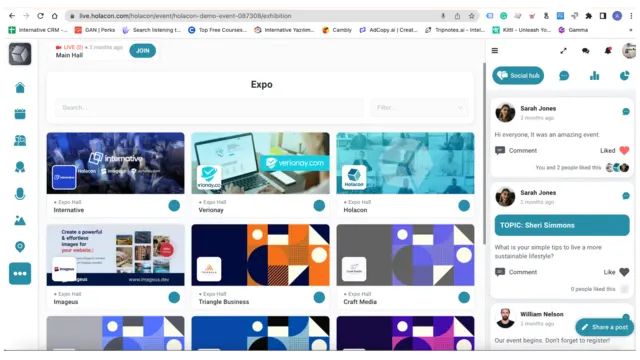Expand the panel with the arrows icon
The height and width of the screenshot is (360, 640).
point(564,51)
